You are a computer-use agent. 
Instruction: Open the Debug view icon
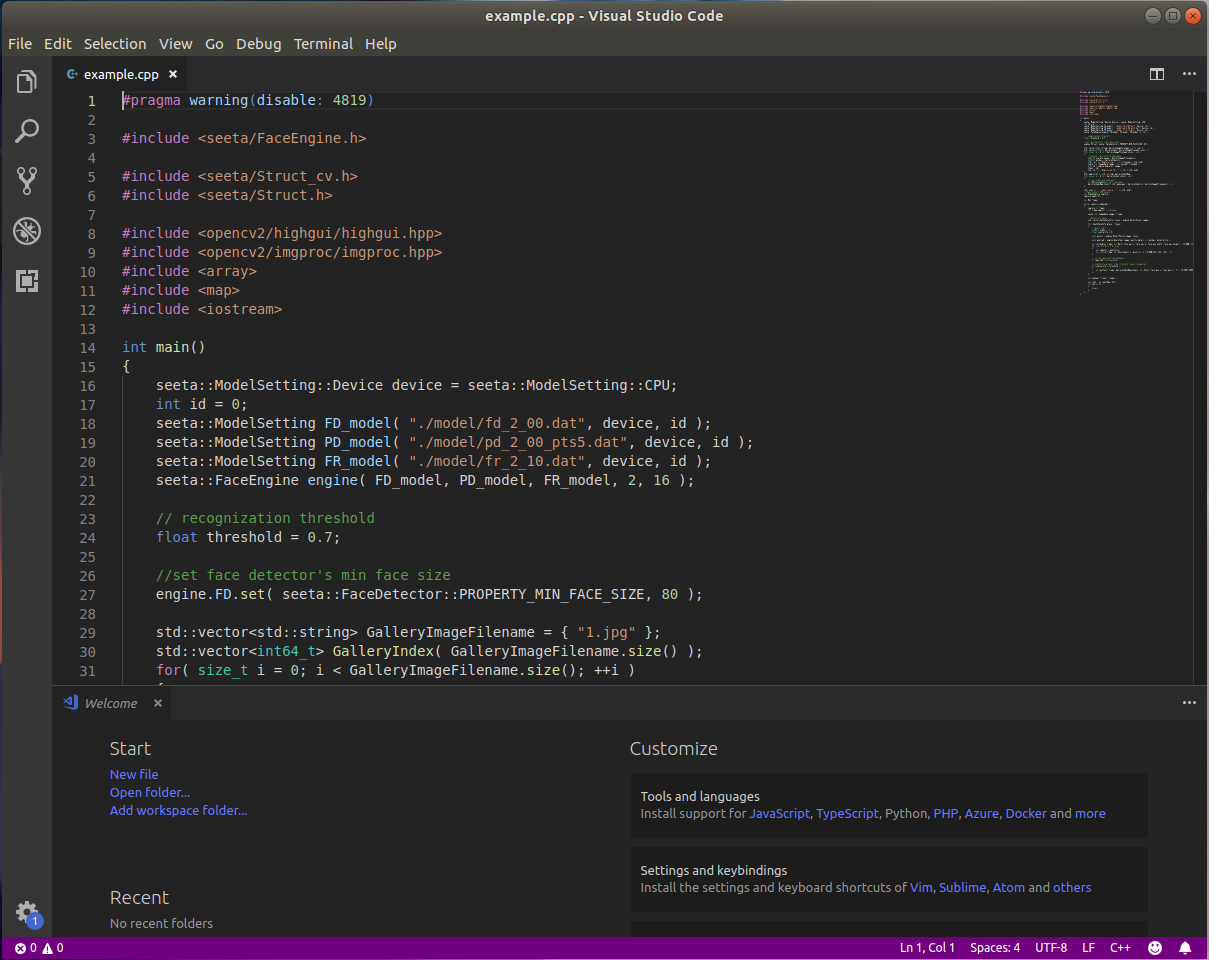pyautogui.click(x=27, y=232)
